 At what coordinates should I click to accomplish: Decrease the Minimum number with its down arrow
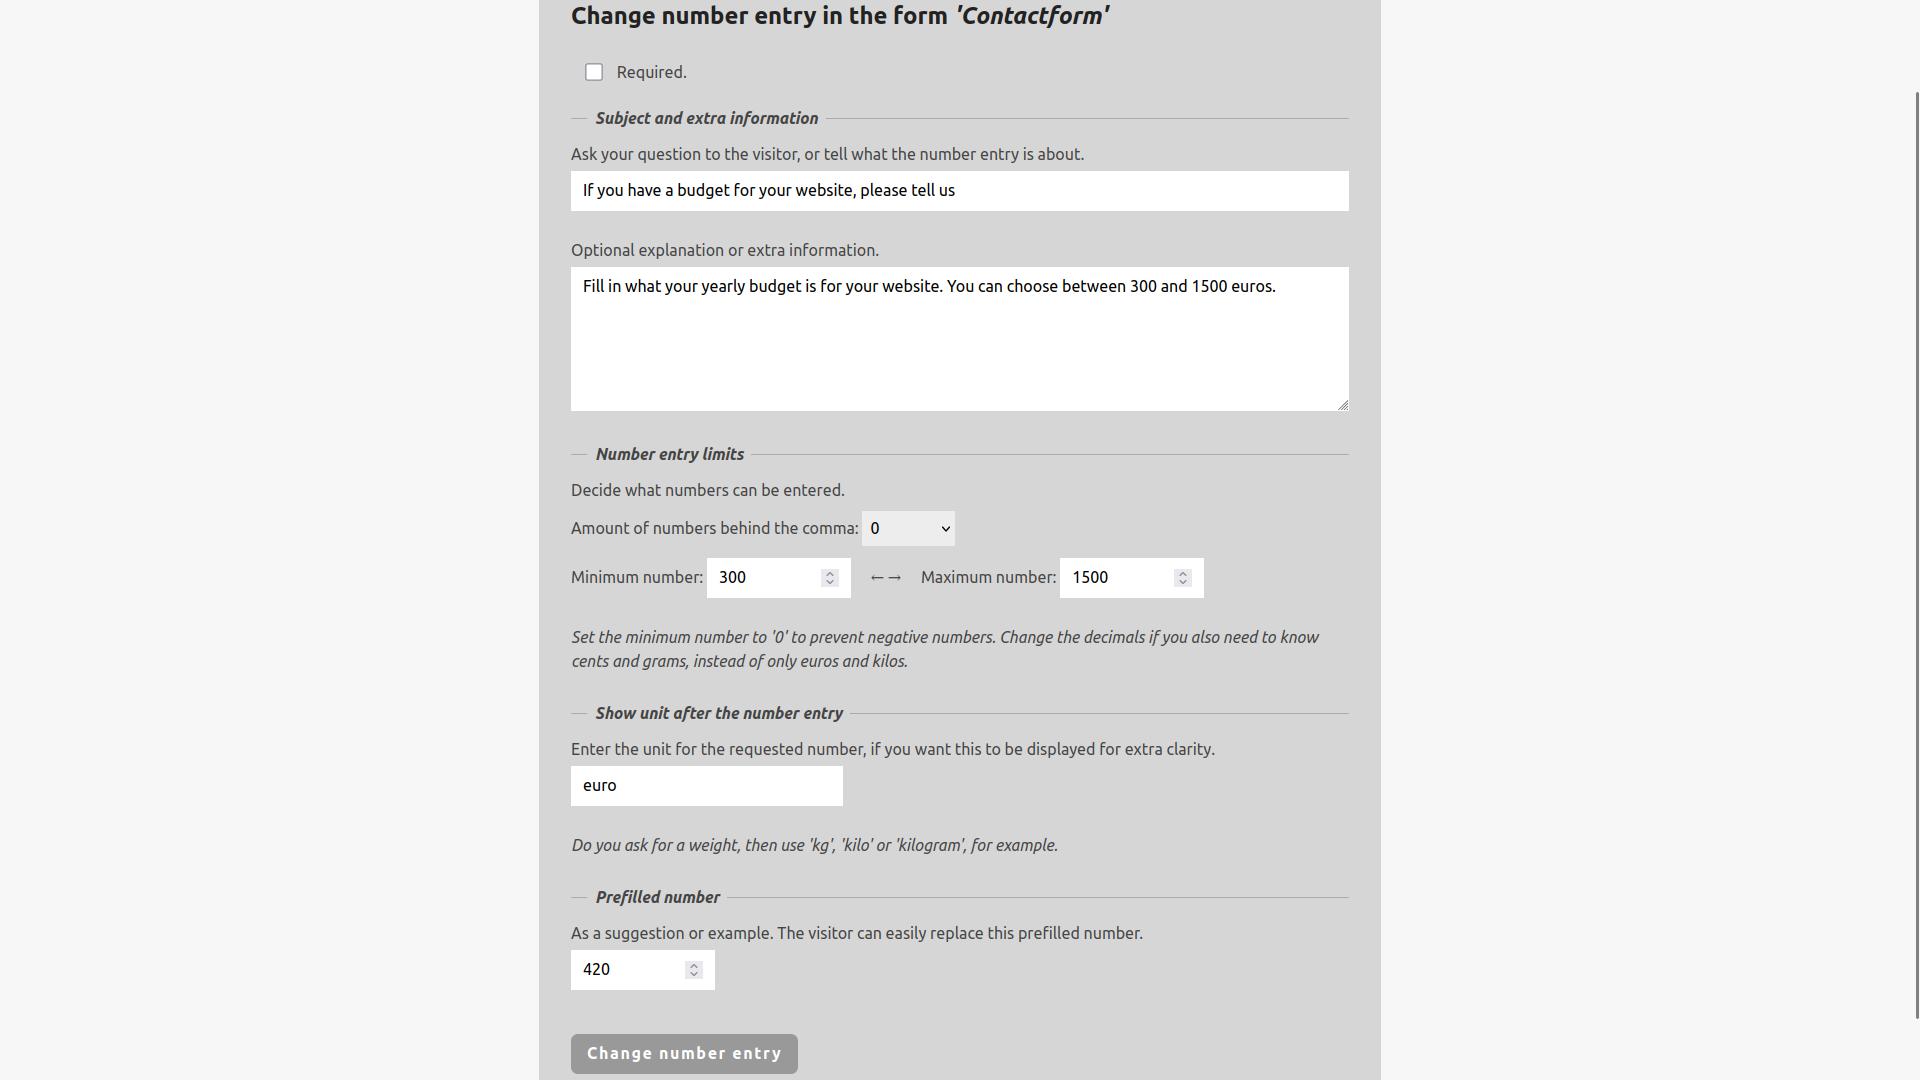pos(829,583)
